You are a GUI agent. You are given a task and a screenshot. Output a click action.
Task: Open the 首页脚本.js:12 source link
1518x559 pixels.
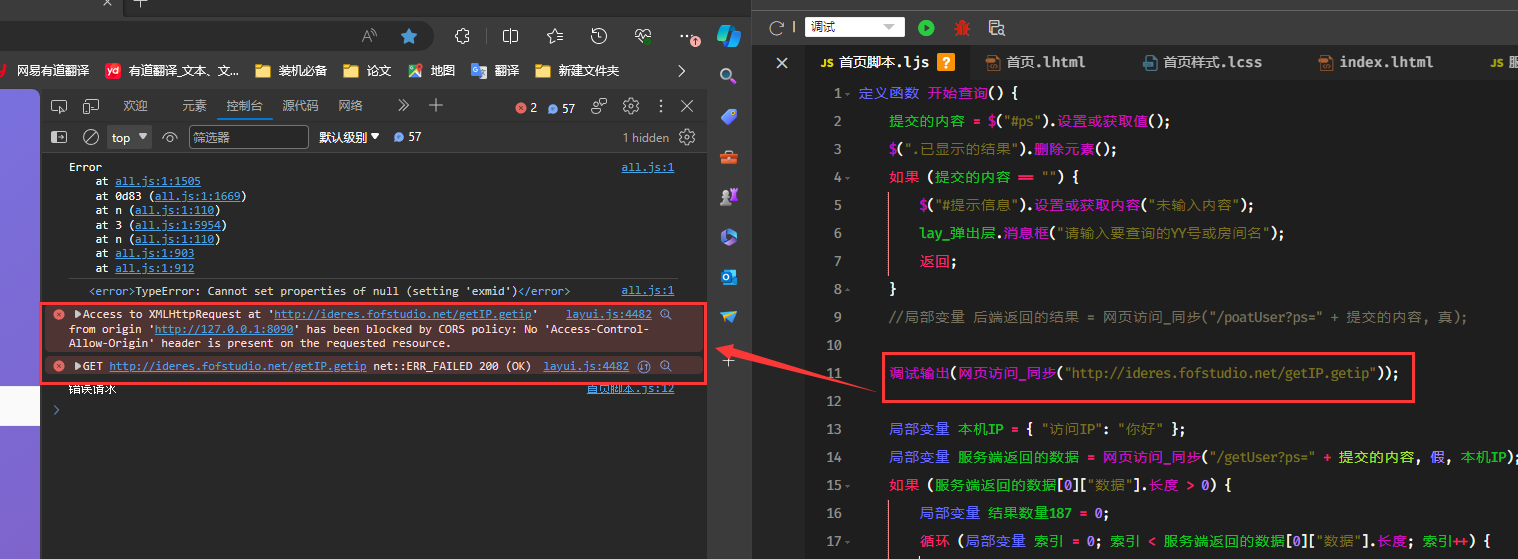(630, 388)
